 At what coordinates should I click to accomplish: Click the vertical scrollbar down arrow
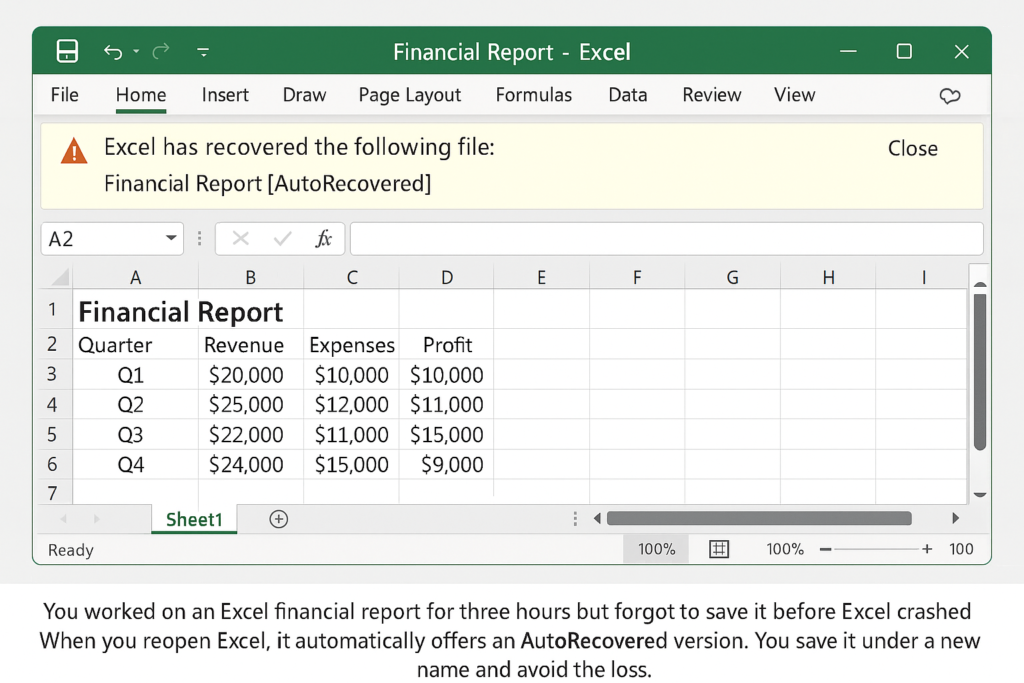pyautogui.click(x=980, y=494)
